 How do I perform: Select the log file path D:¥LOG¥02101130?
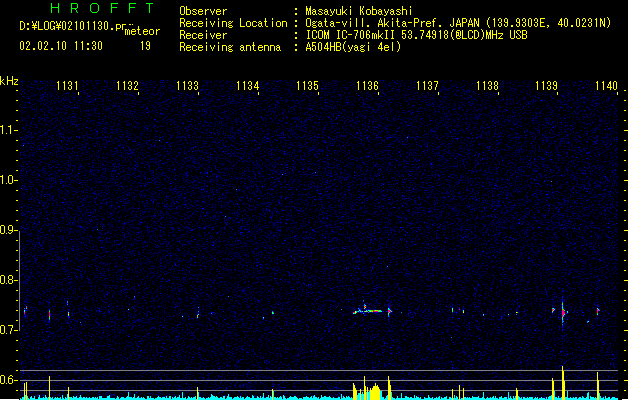76,26
